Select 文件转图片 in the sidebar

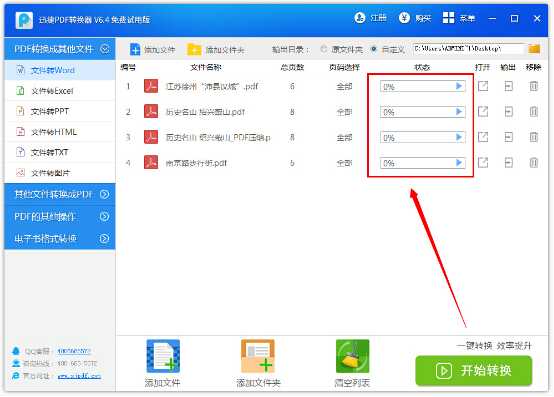tap(60, 173)
